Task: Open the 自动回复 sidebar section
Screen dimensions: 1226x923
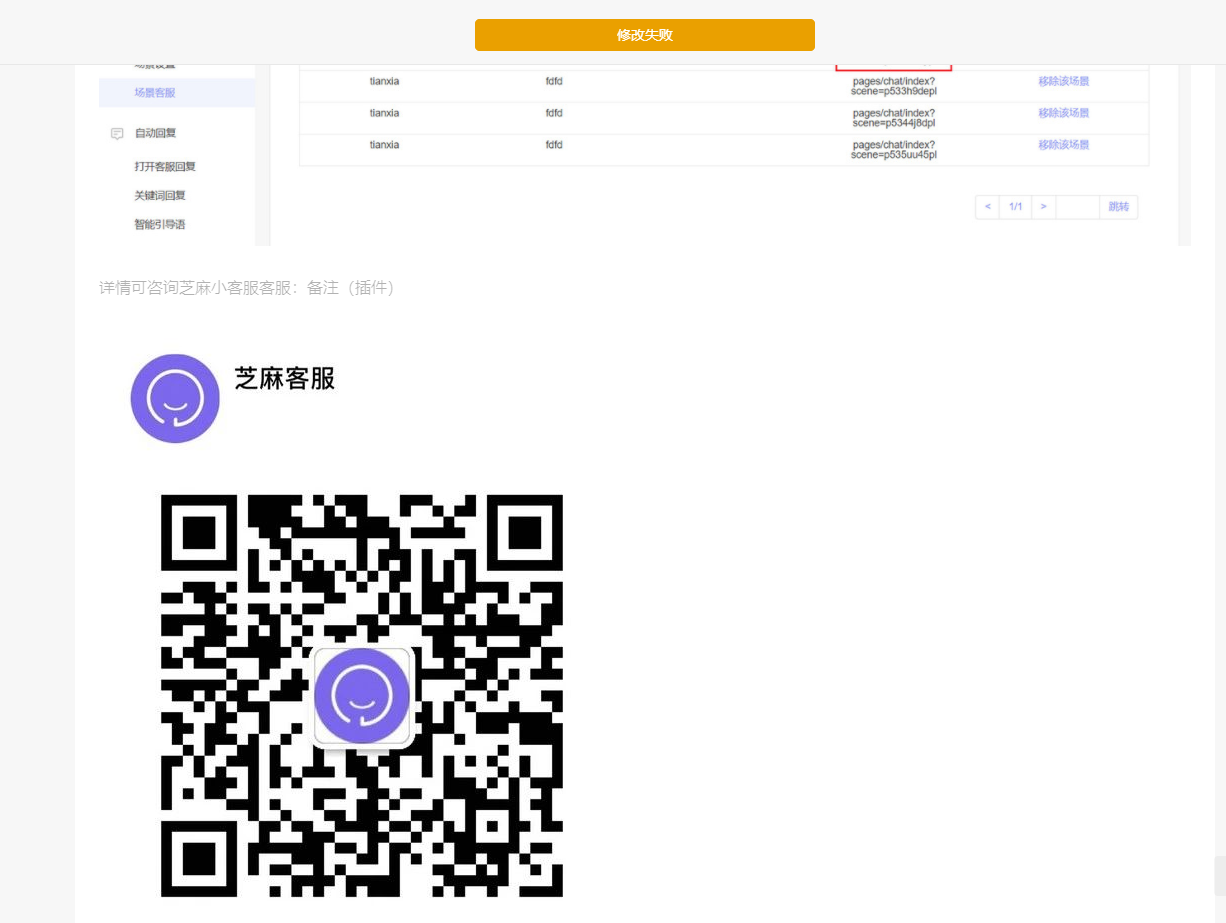Action: click(x=155, y=133)
